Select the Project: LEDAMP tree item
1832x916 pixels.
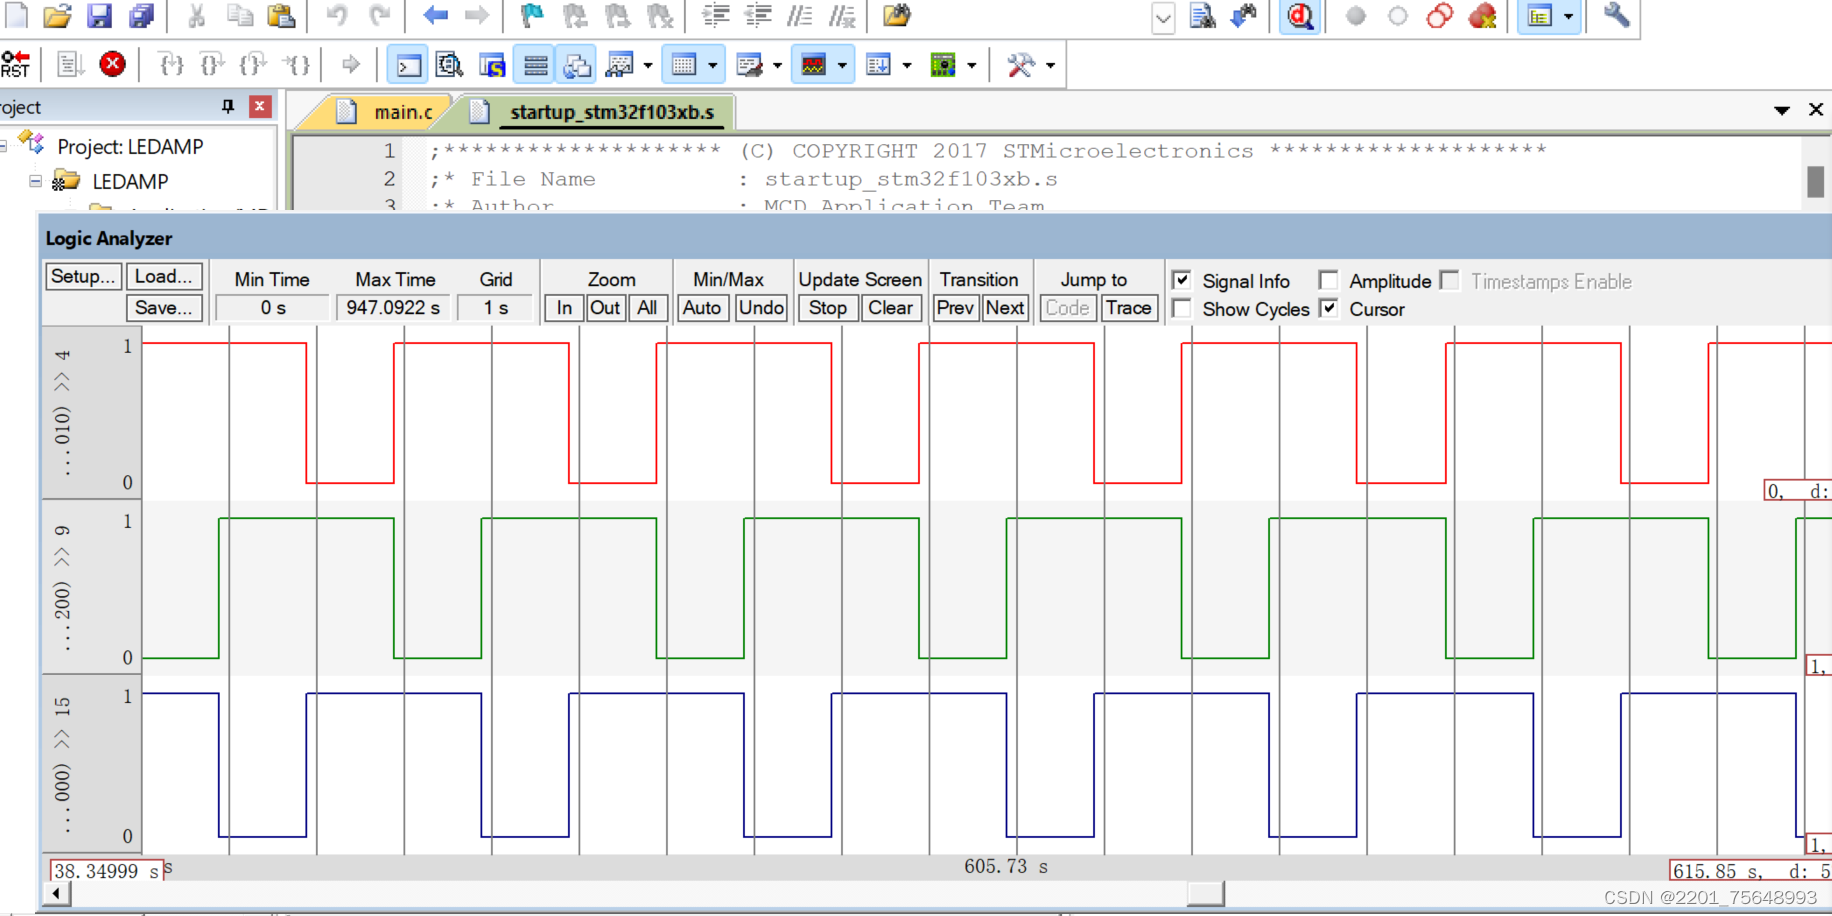coord(130,146)
